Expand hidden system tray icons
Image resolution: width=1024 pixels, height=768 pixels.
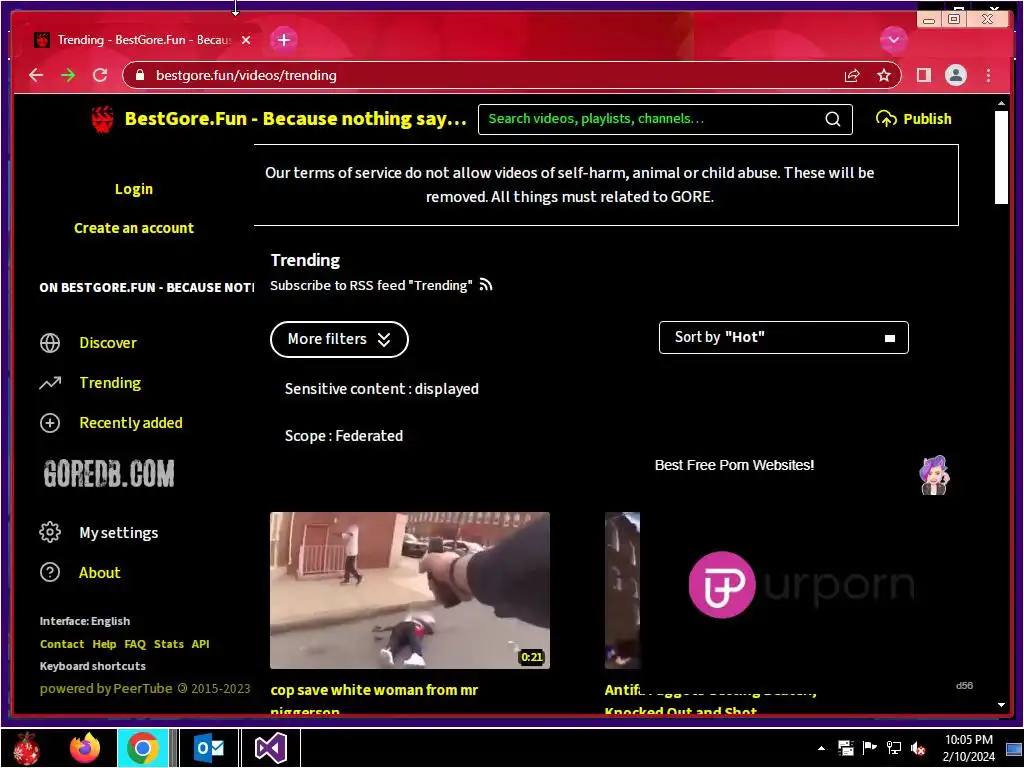pos(821,748)
